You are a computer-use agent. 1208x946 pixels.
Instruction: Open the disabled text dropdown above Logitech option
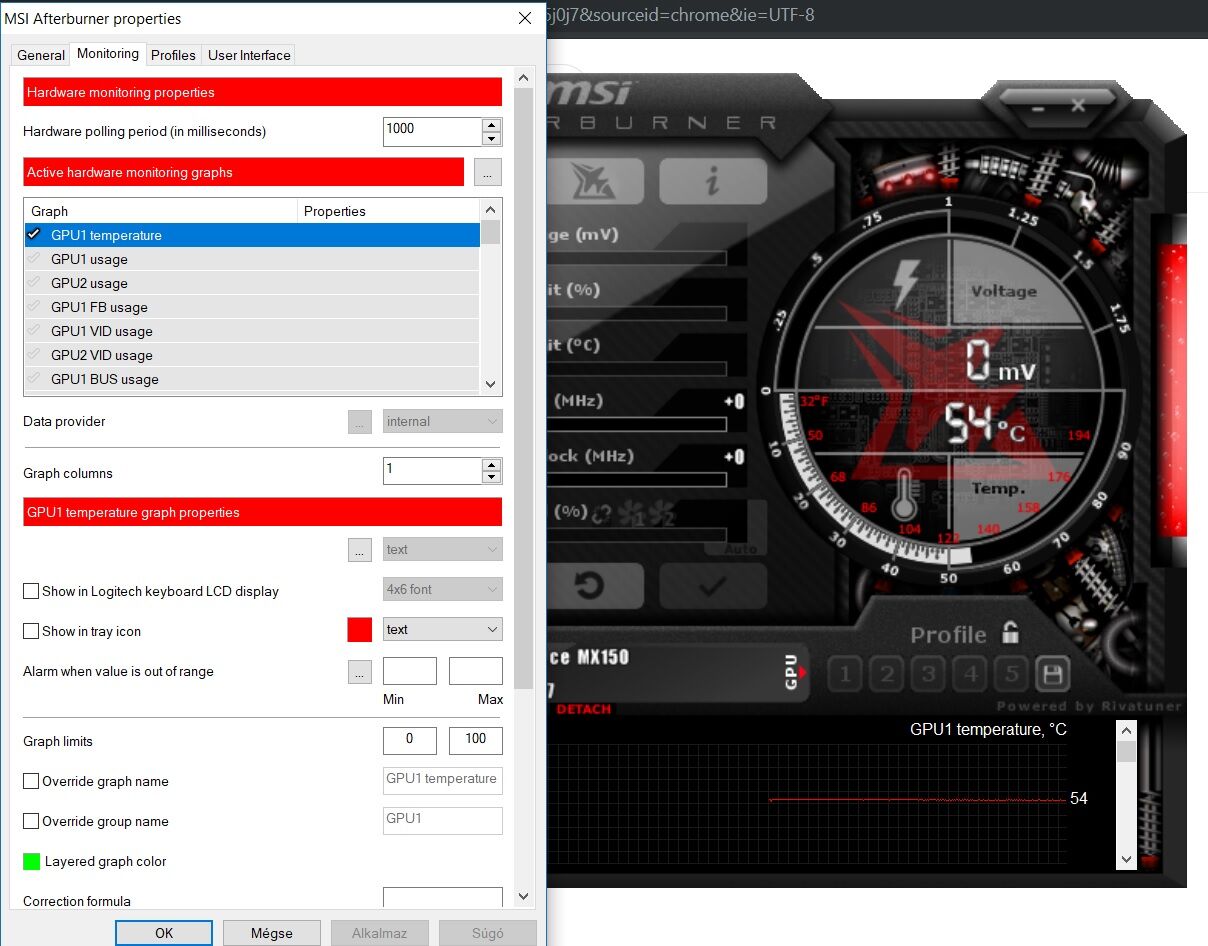442,550
